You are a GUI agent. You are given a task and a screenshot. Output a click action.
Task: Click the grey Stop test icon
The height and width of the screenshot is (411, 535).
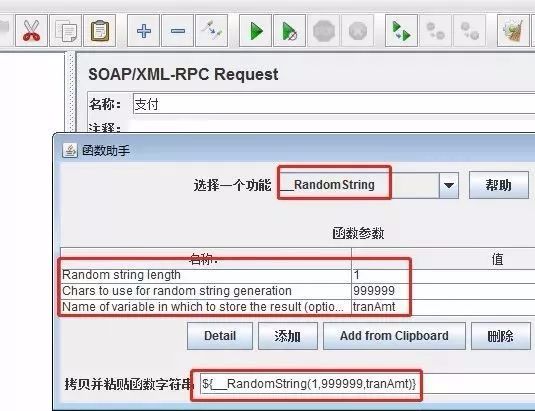tap(323, 31)
